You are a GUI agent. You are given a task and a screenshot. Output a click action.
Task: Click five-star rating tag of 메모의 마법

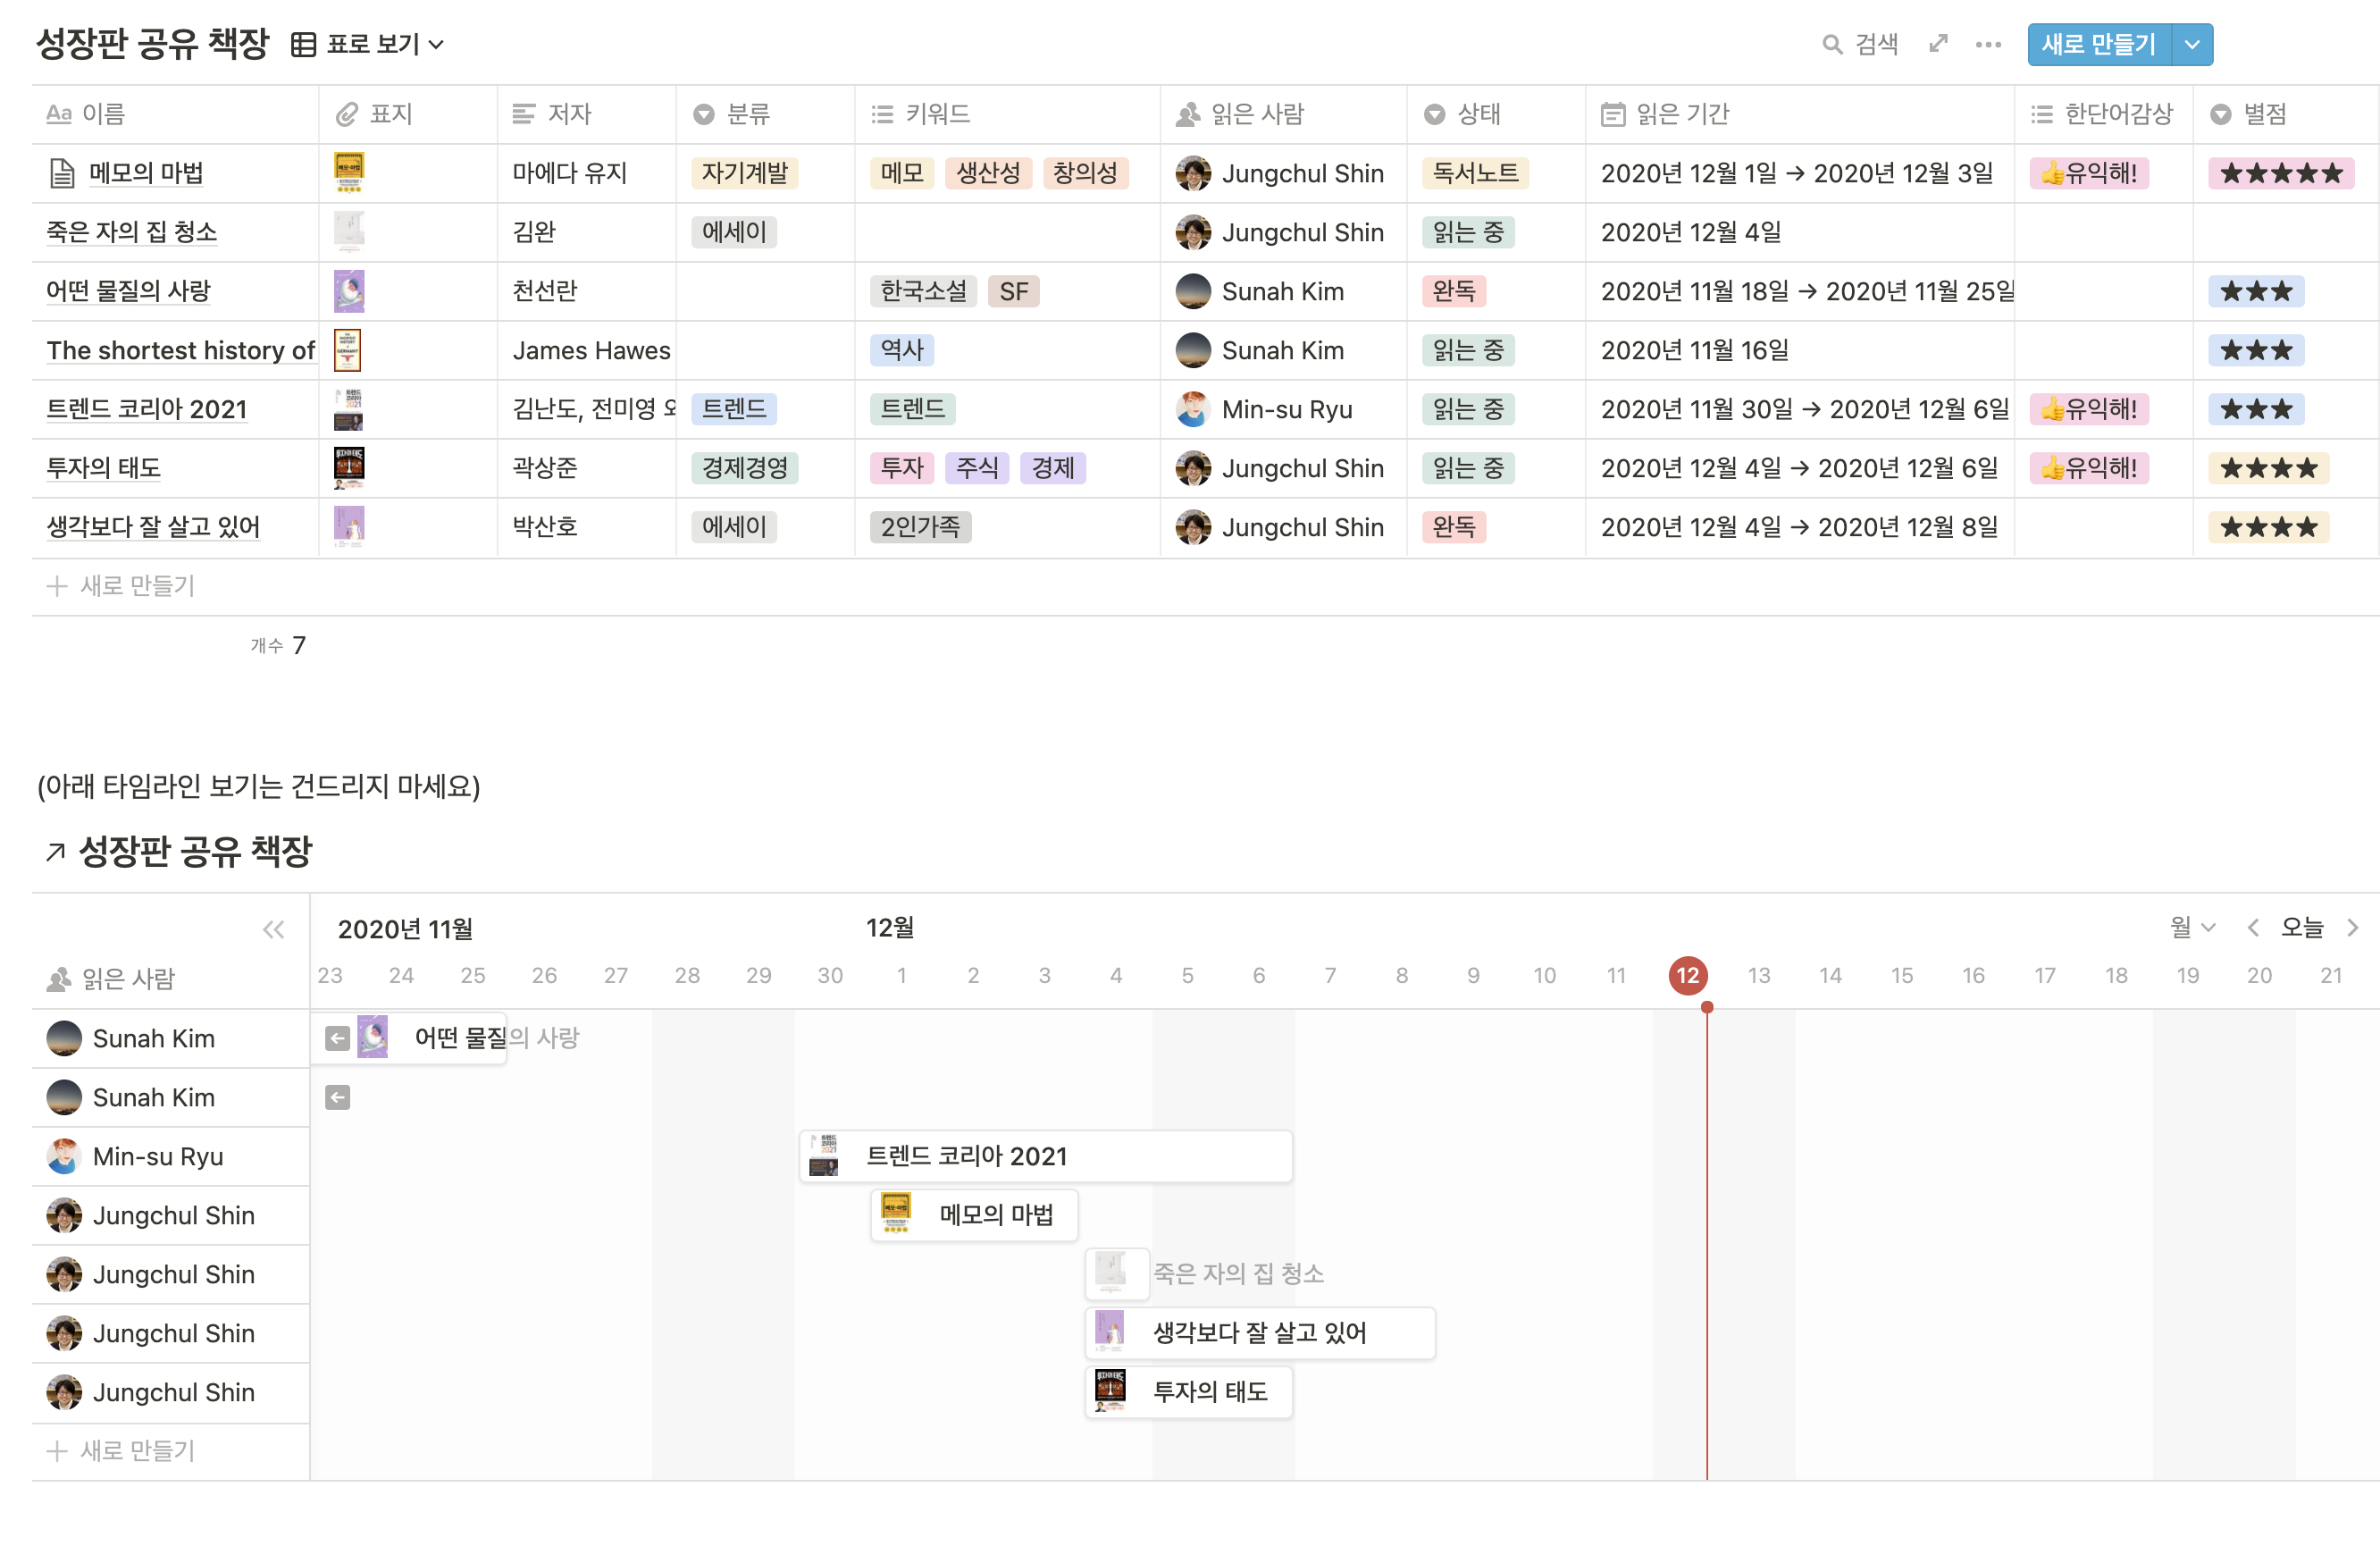click(x=2280, y=173)
